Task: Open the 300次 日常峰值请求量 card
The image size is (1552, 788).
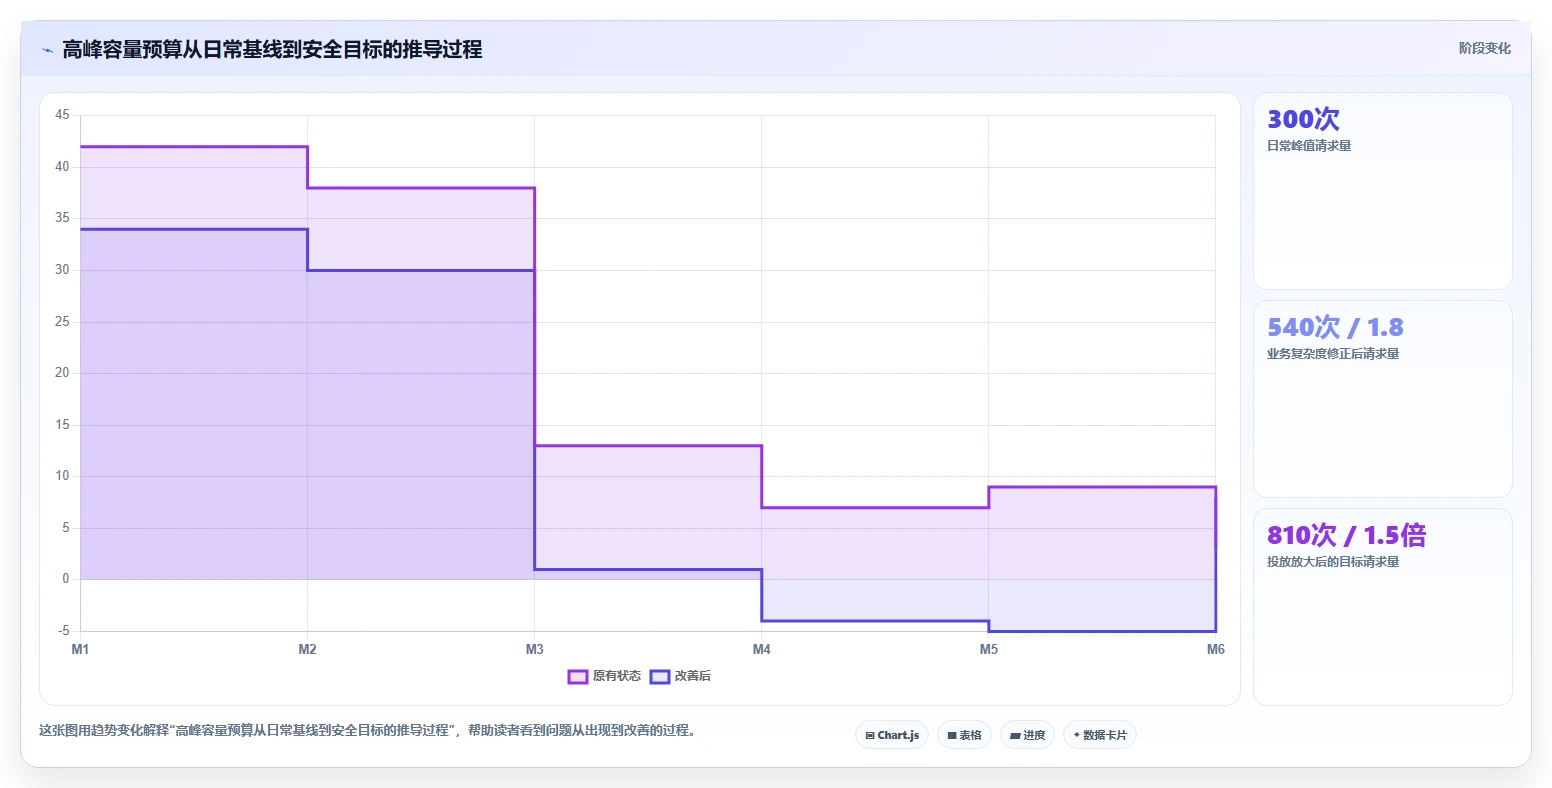Action: (1383, 191)
